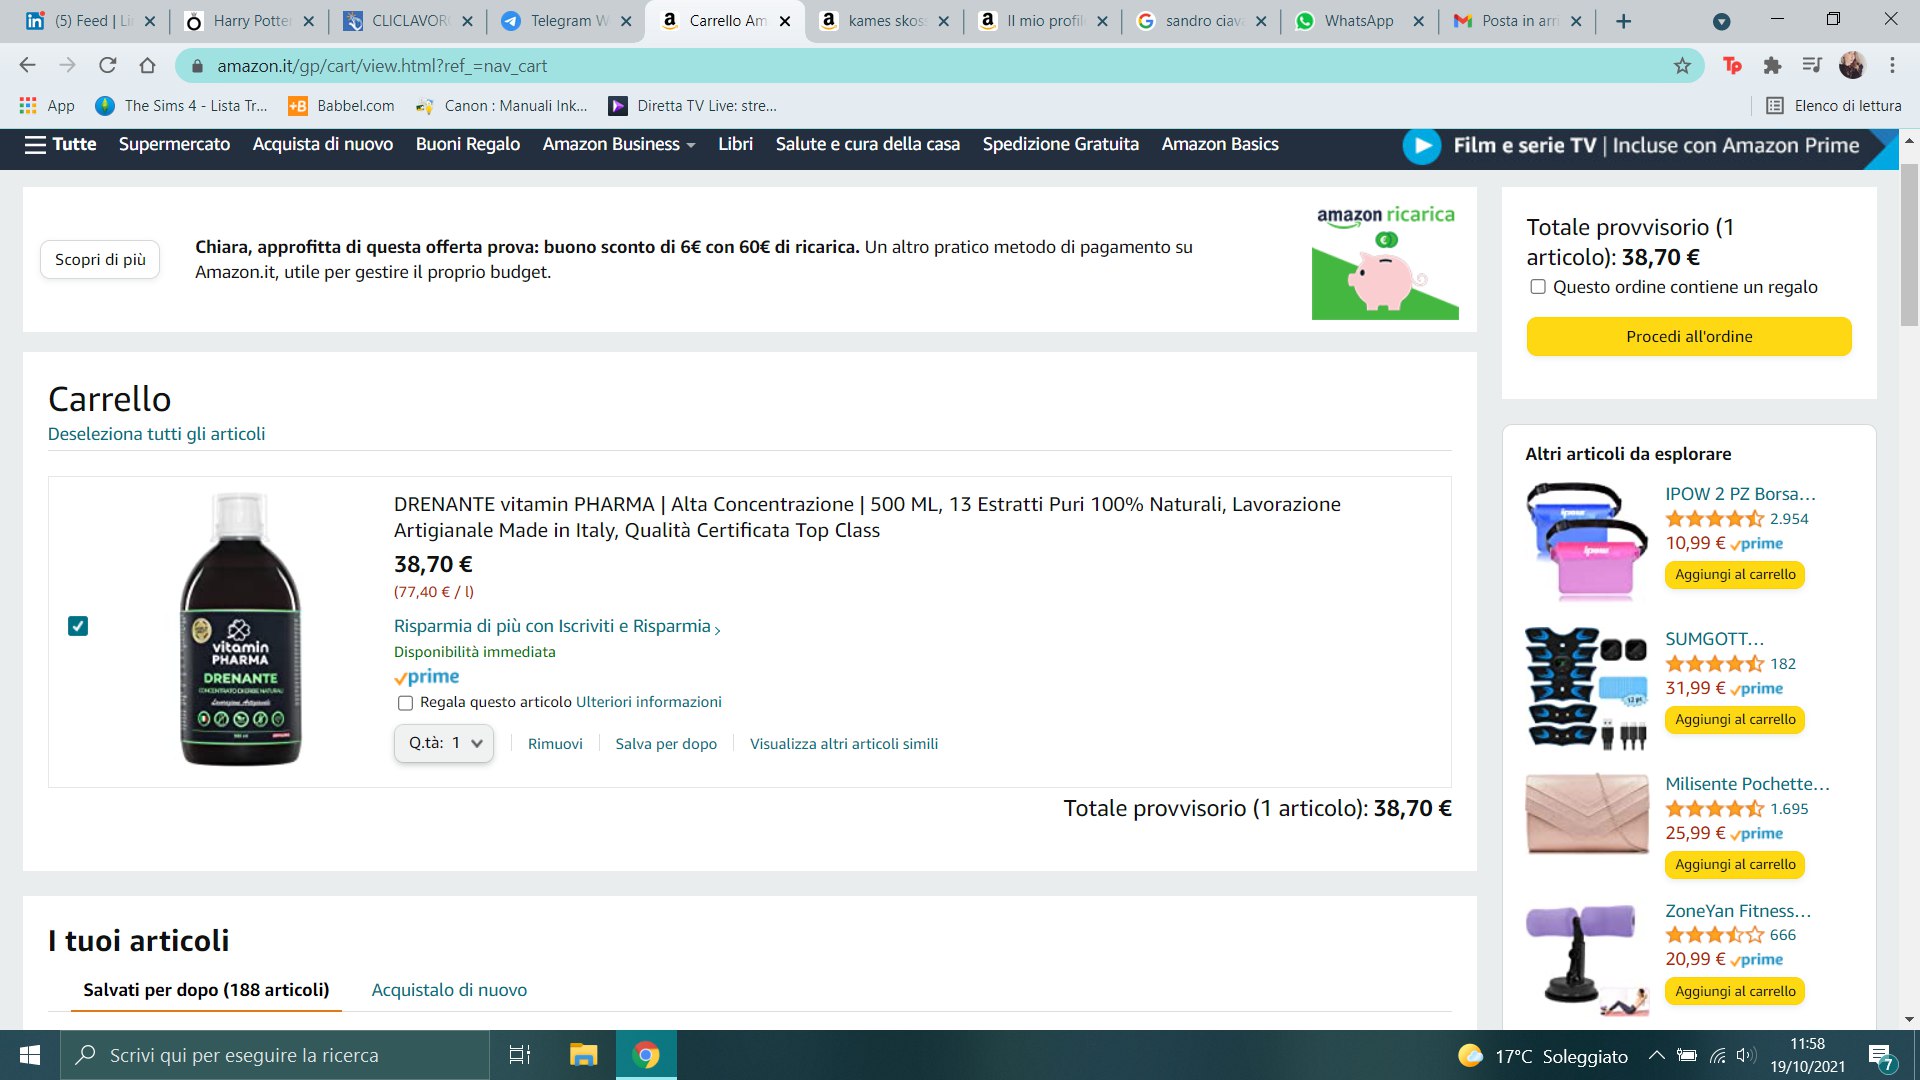The height and width of the screenshot is (1080, 1920).
Task: Open the Chrome extensions puzzle icon
Action: point(1772,66)
